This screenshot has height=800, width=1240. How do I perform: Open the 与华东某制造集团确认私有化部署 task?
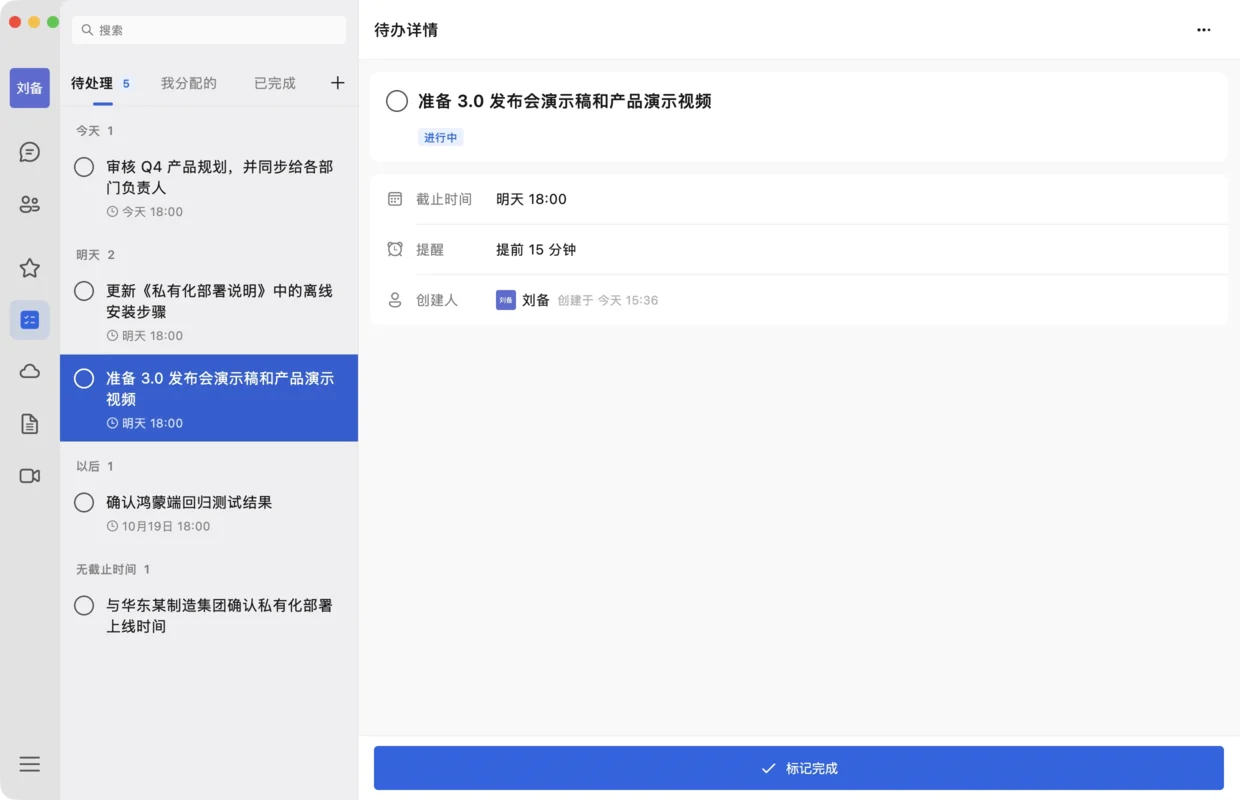click(x=209, y=616)
